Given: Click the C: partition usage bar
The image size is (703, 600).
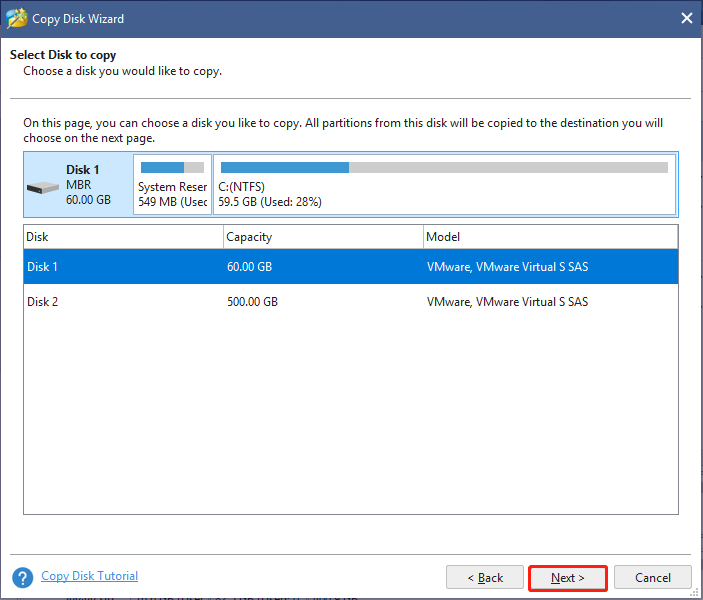Looking at the screenshot, I should (444, 168).
